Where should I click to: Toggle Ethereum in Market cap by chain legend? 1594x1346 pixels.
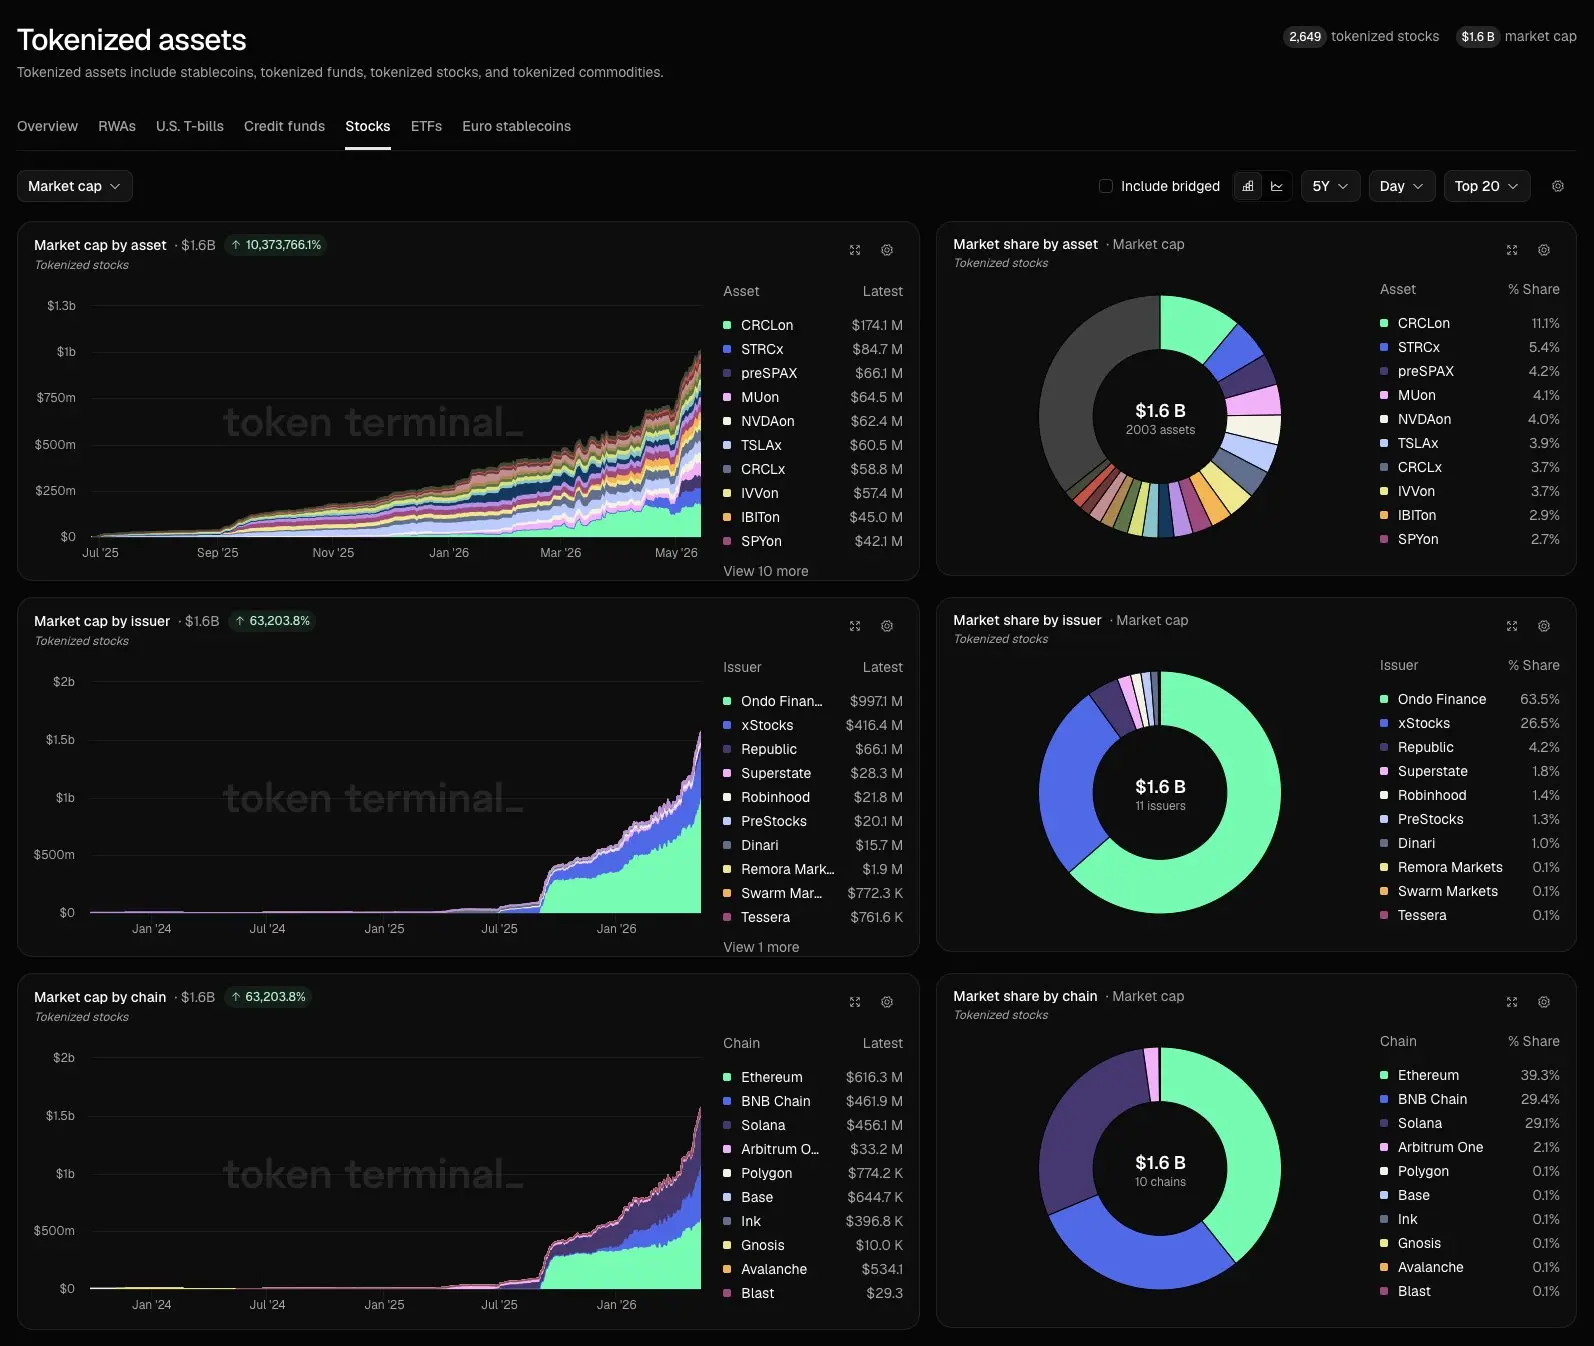click(x=813, y=1077)
